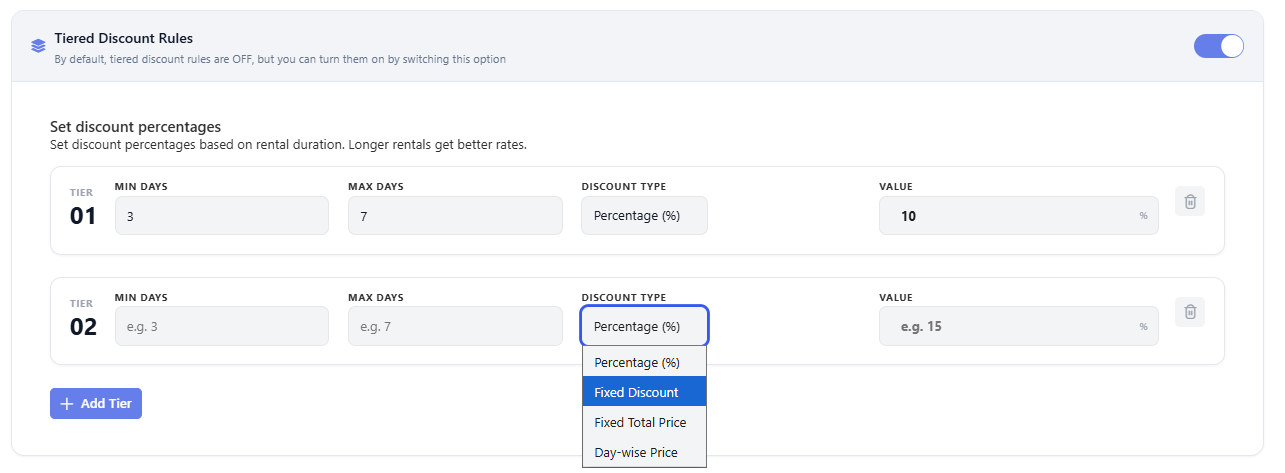
Task: Choose Percentage (%) option in list
Action: coord(644,362)
